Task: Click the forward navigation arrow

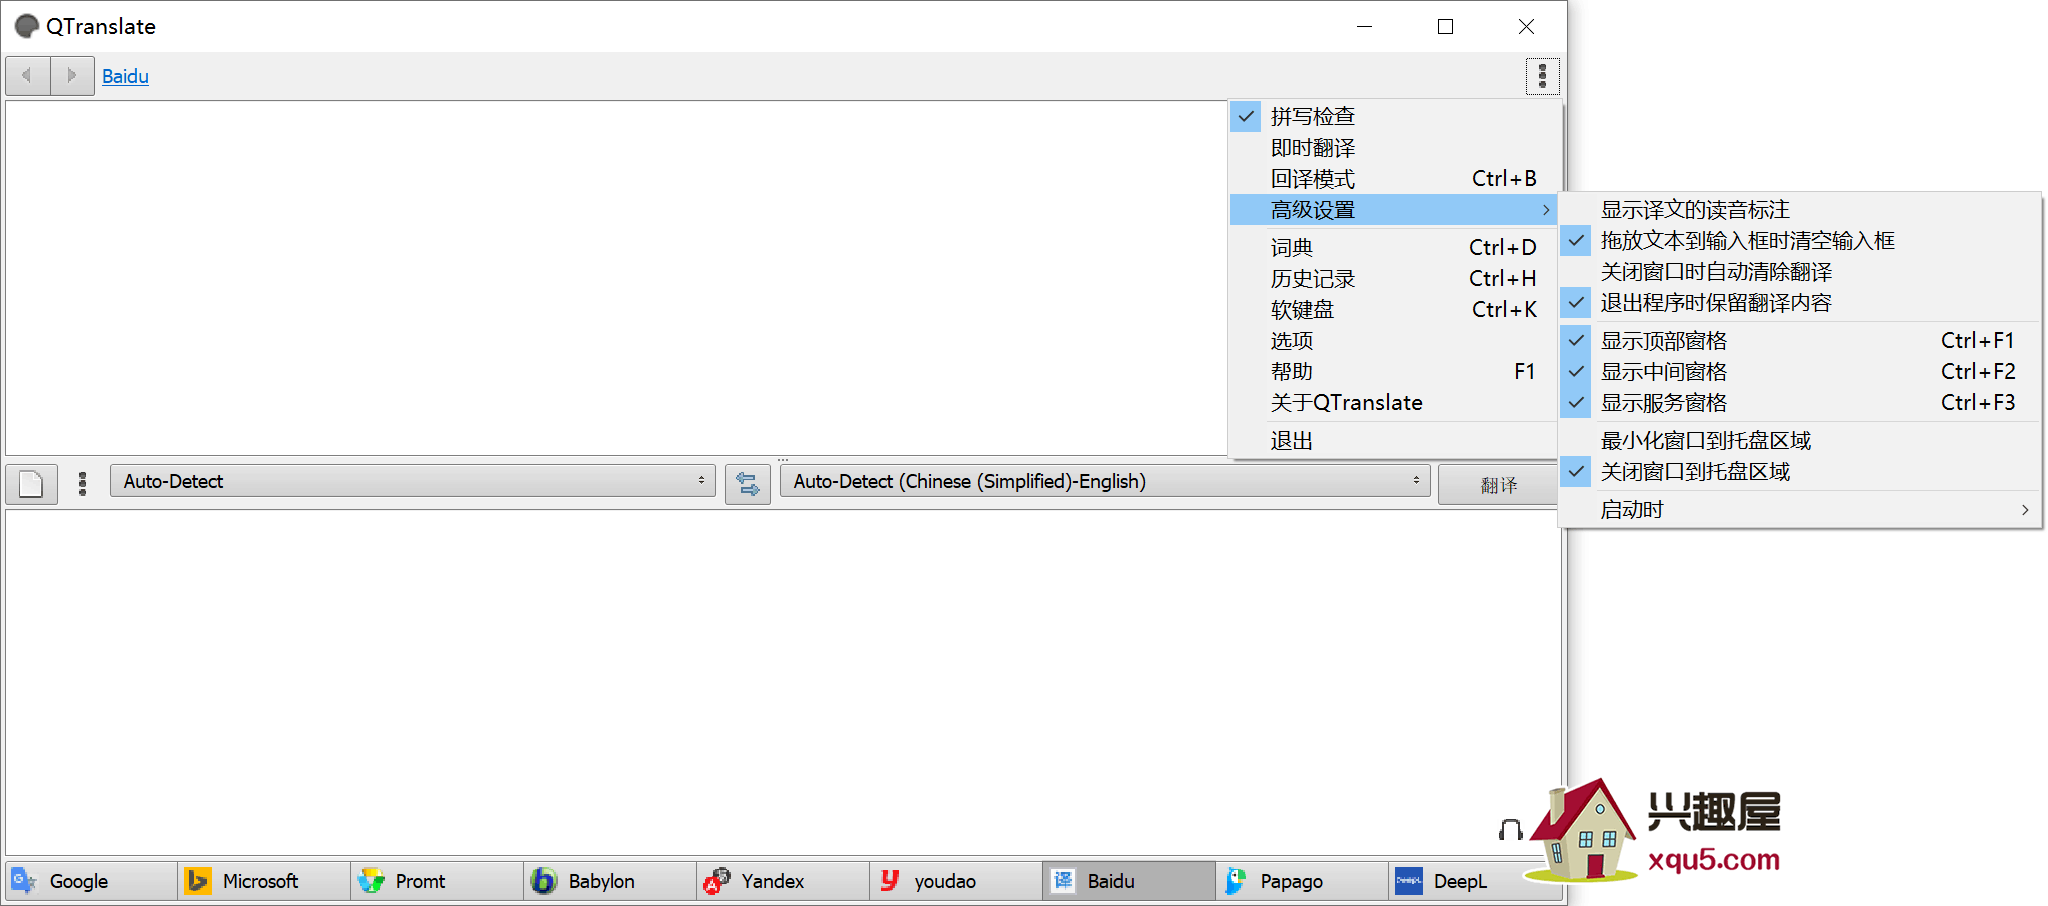Action: [72, 76]
